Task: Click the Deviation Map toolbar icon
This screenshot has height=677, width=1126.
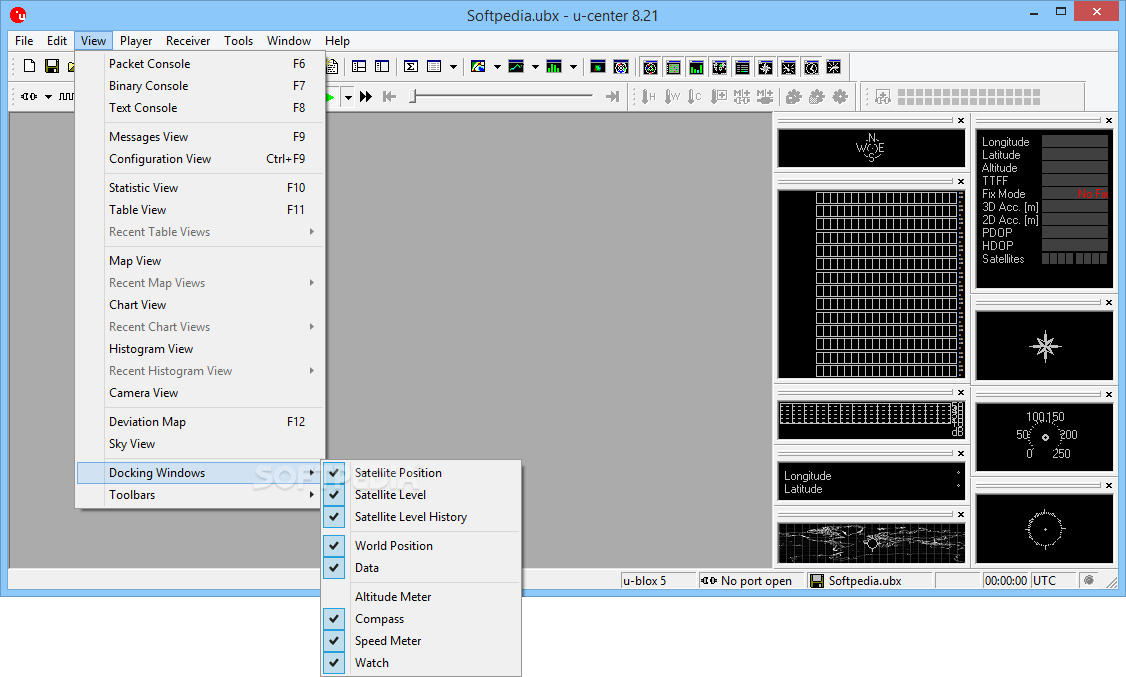Action: [x=597, y=67]
